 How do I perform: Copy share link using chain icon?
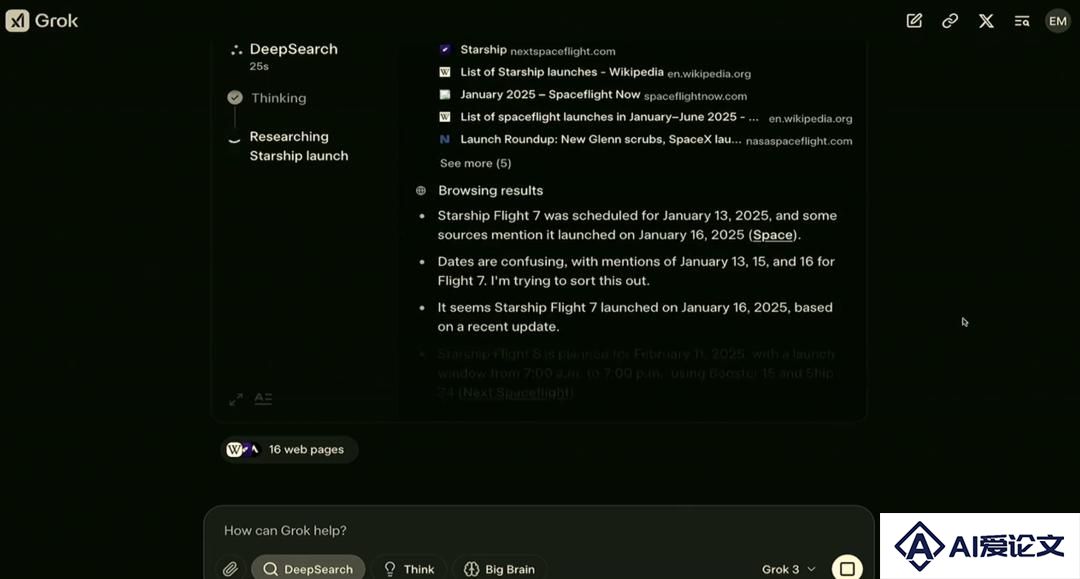tap(950, 21)
